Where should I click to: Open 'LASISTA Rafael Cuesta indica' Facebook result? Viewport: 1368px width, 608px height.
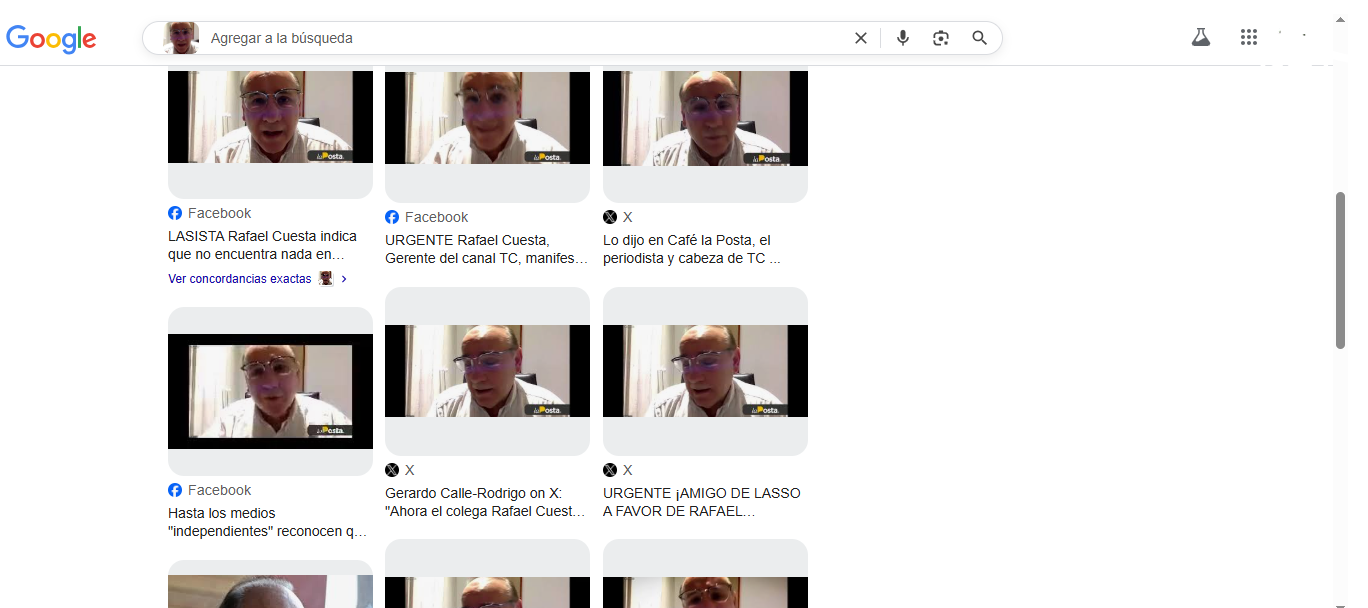[x=262, y=245]
